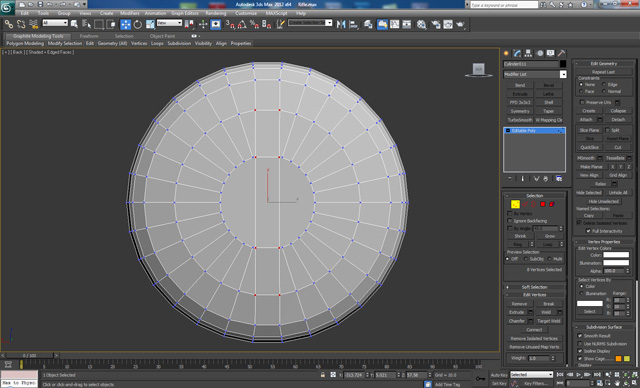This screenshot has height=388, width=640.
Task: Open the selection filter All dropdown
Action: click(55, 23)
